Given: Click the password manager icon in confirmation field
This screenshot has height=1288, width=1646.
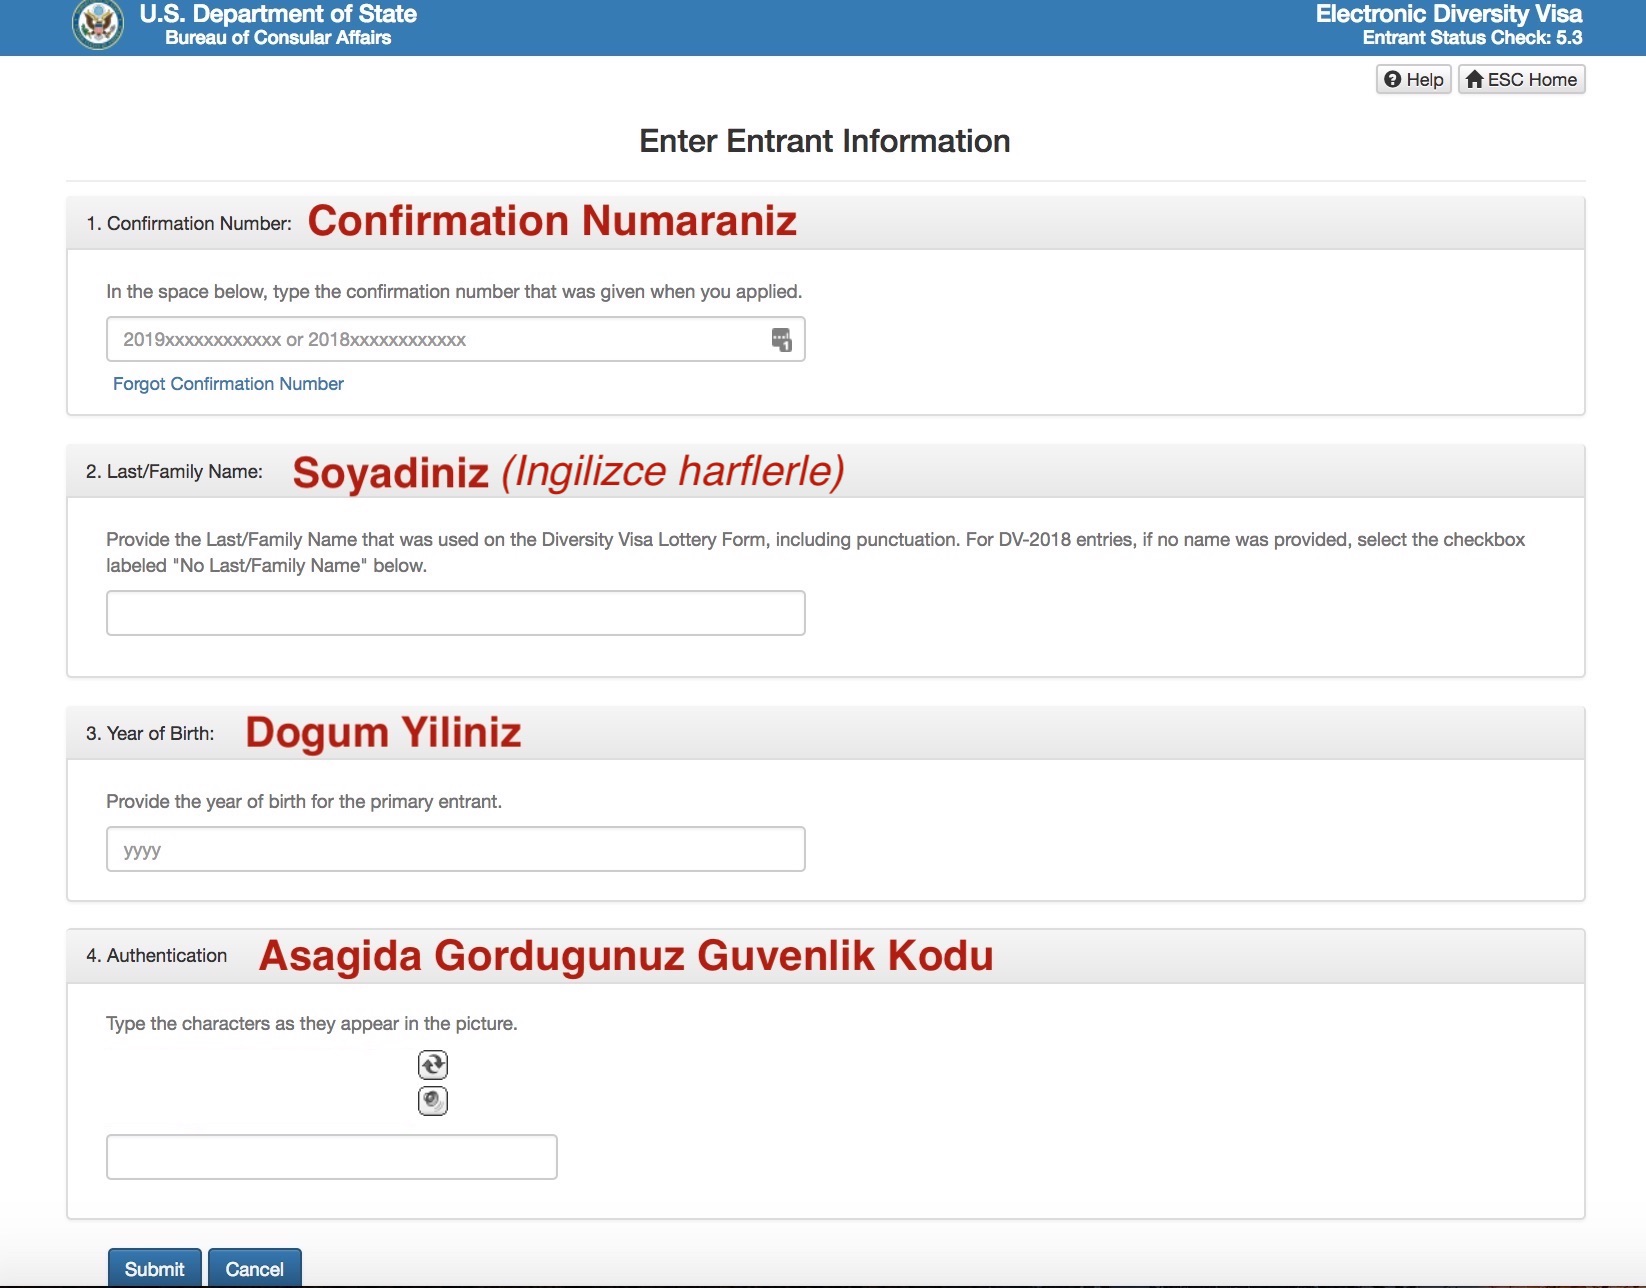Looking at the screenshot, I should [782, 340].
